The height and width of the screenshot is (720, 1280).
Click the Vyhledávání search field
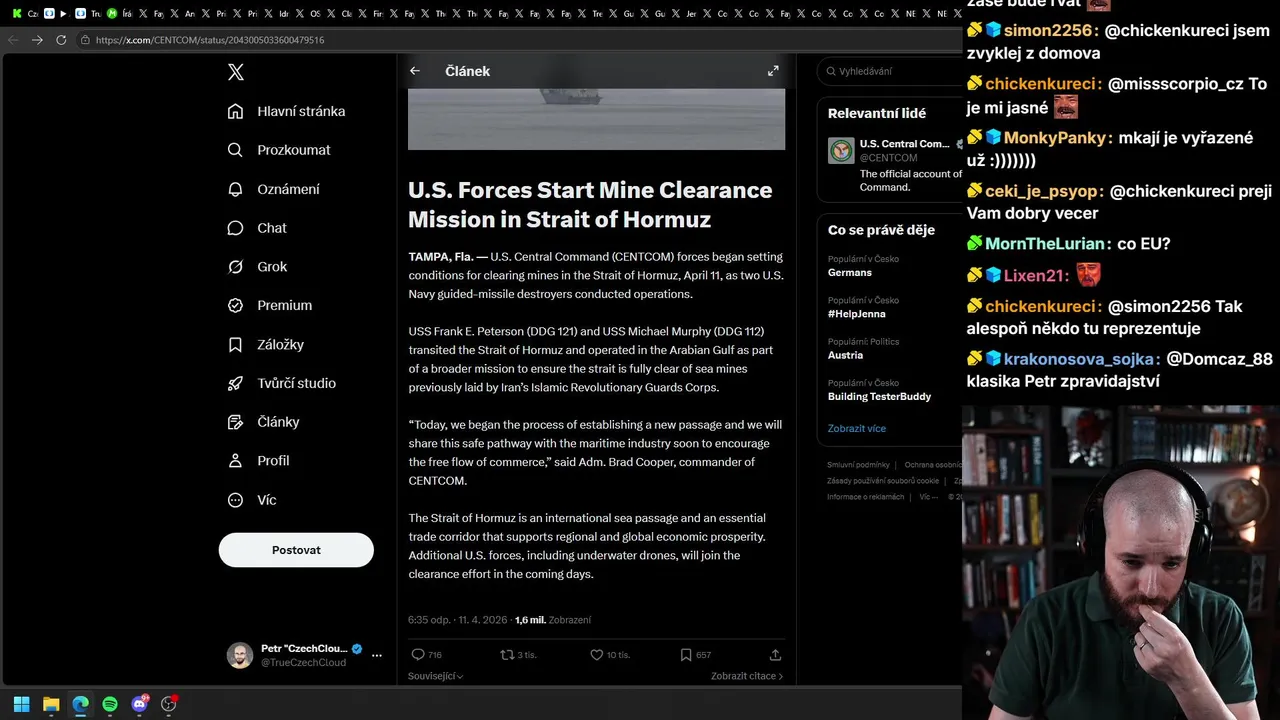(x=890, y=71)
